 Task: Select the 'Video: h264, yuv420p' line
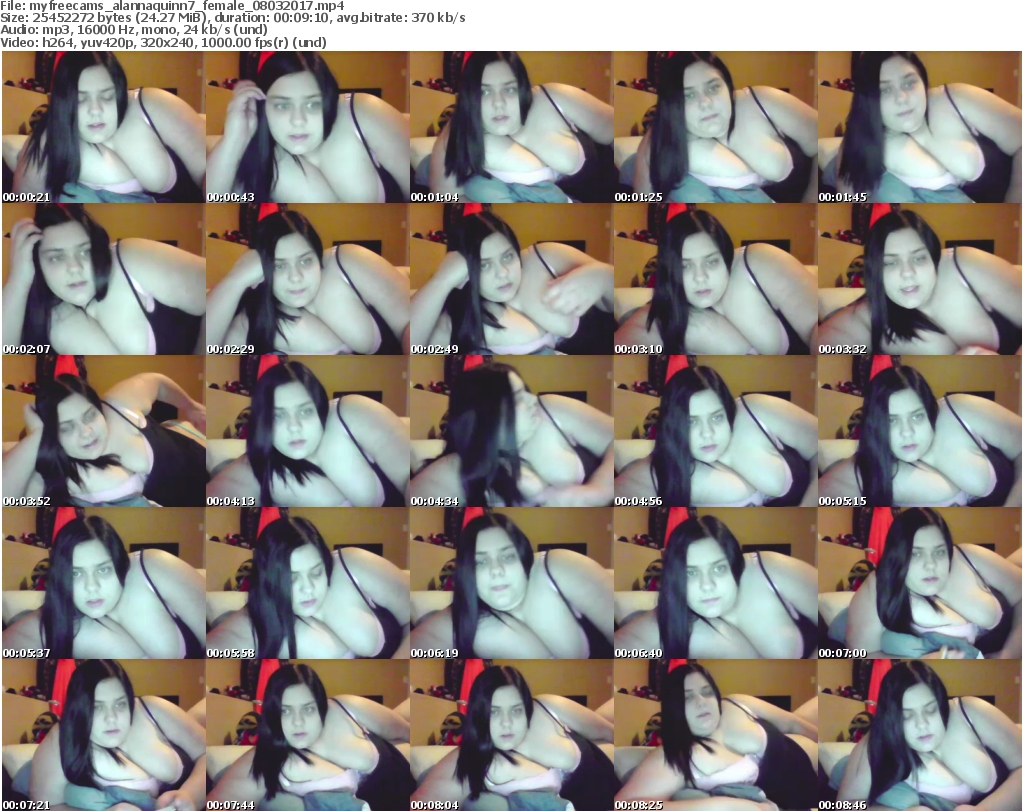(x=163, y=42)
